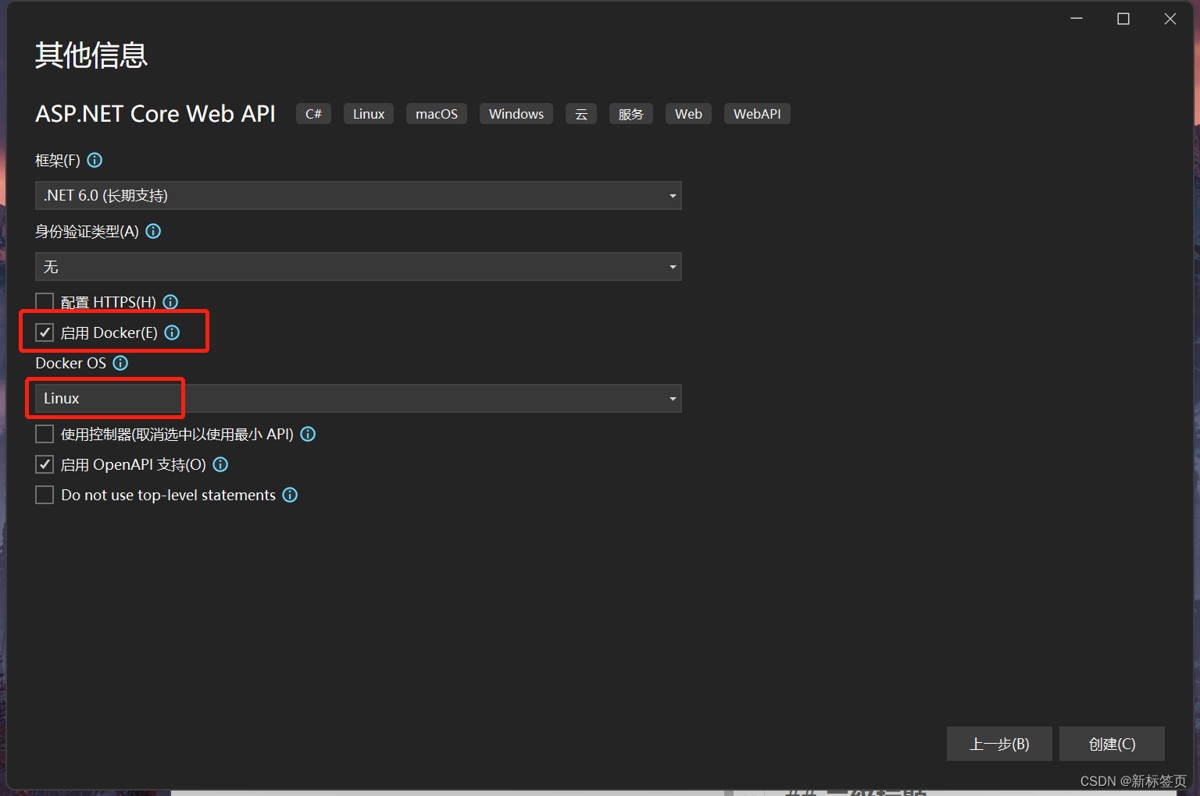Click the Web tag

coord(688,114)
